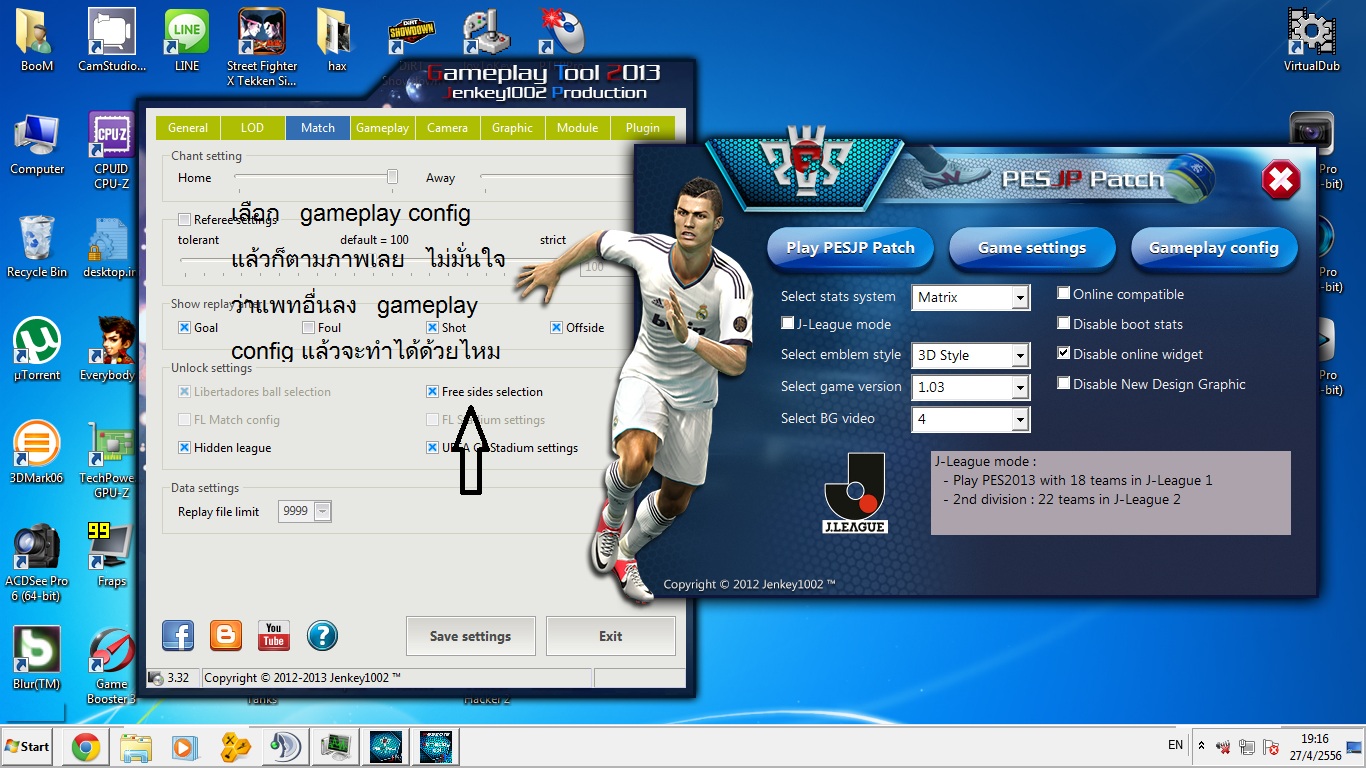Open Windows Media Player from the taskbar

coord(185,747)
